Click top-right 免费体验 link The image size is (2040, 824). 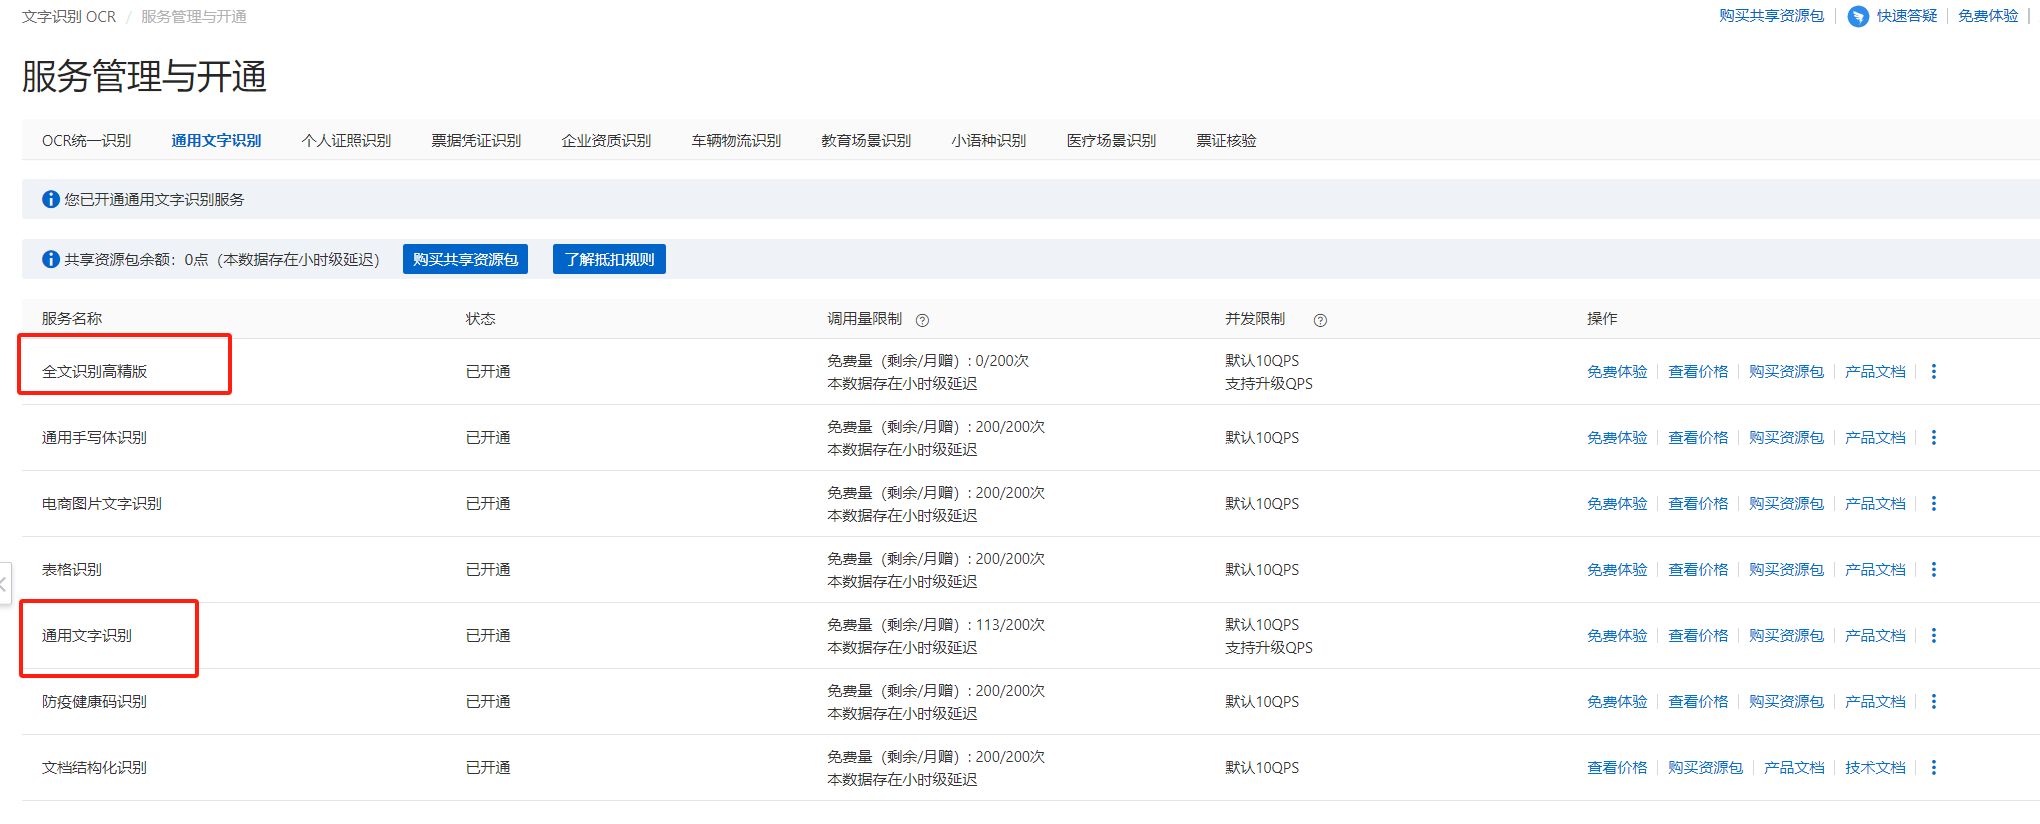click(x=1987, y=16)
